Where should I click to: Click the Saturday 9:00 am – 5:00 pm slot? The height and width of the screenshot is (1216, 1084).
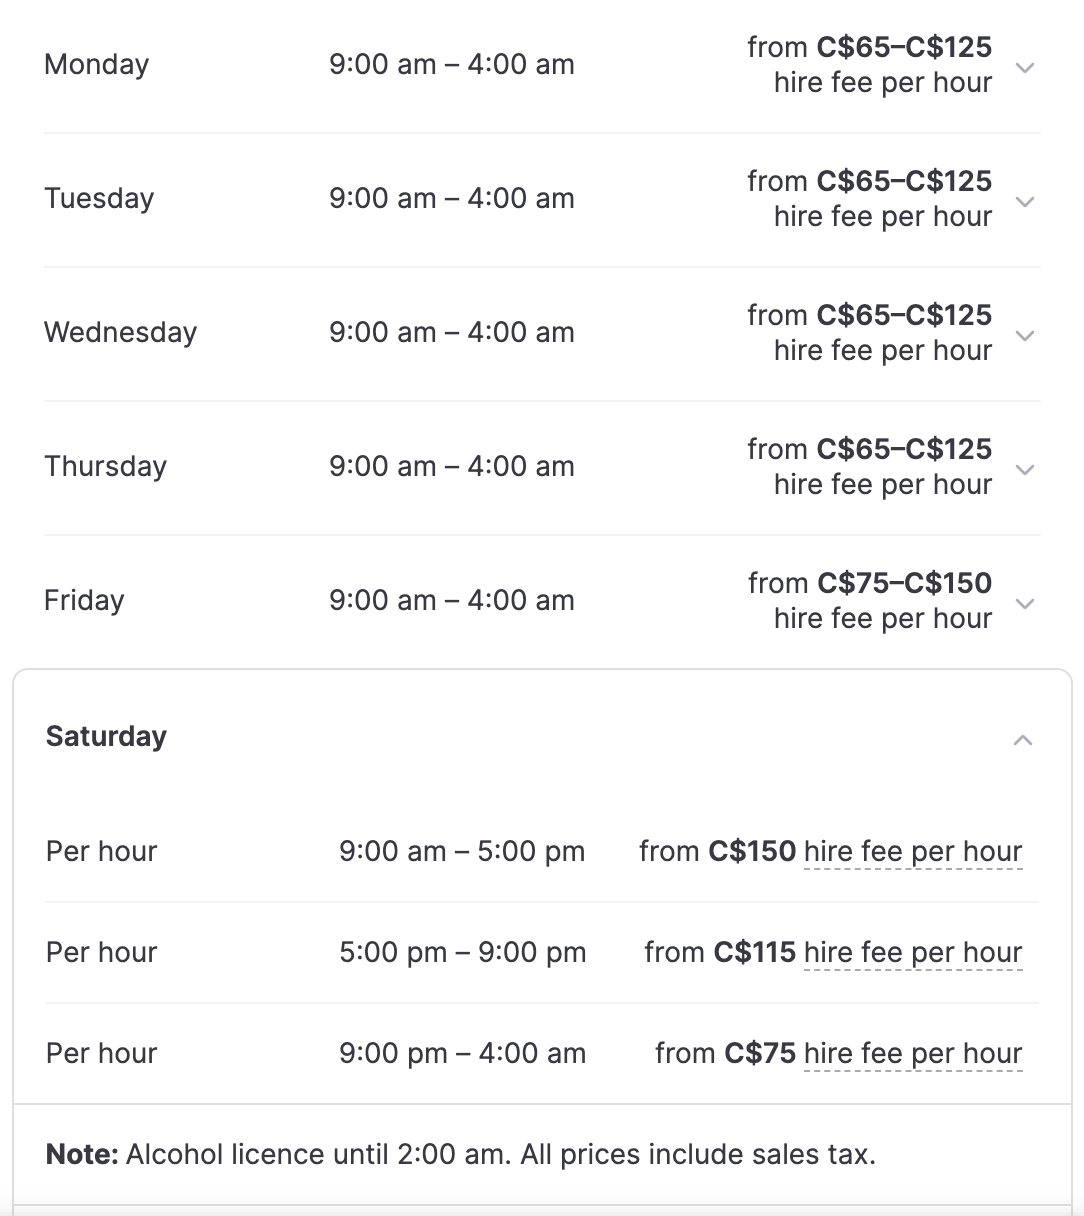click(462, 852)
